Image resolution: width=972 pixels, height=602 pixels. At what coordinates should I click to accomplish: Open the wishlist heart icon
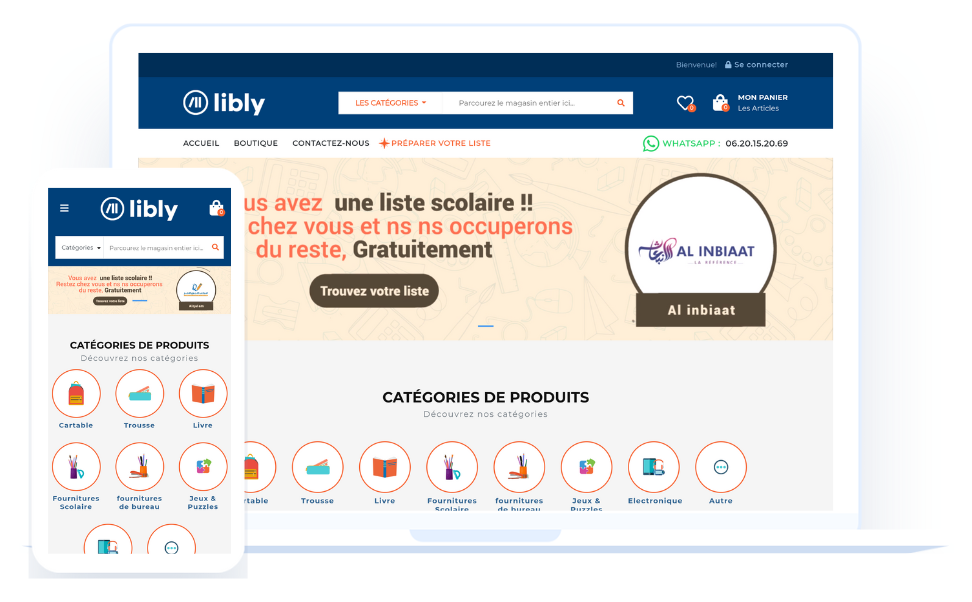pos(685,103)
